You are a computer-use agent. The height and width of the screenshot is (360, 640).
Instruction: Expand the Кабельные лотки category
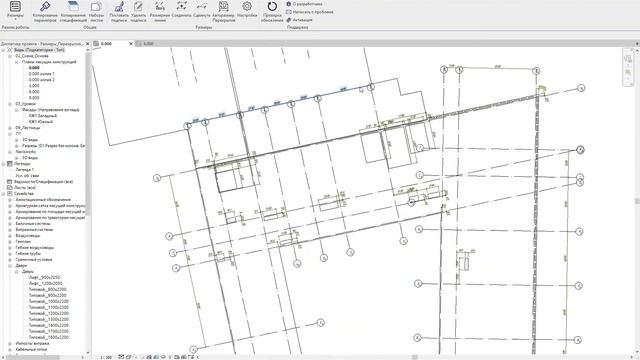coord(10,349)
